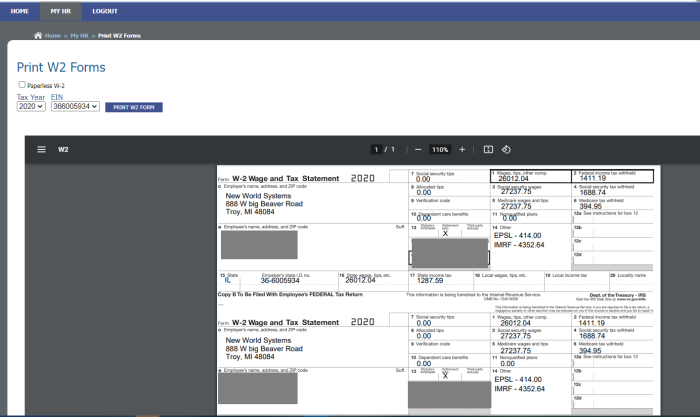The image size is (700, 417).
Task: Click the PRINT W2 FORM button
Action: (x=133, y=107)
